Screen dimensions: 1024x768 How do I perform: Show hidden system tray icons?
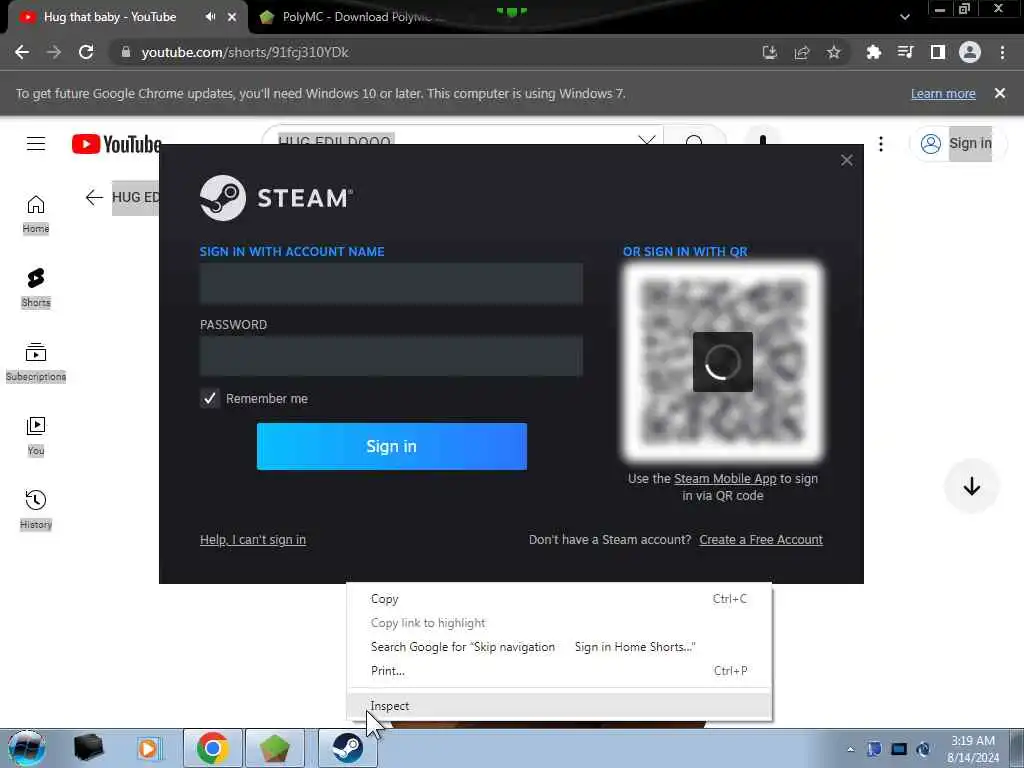(x=850, y=749)
